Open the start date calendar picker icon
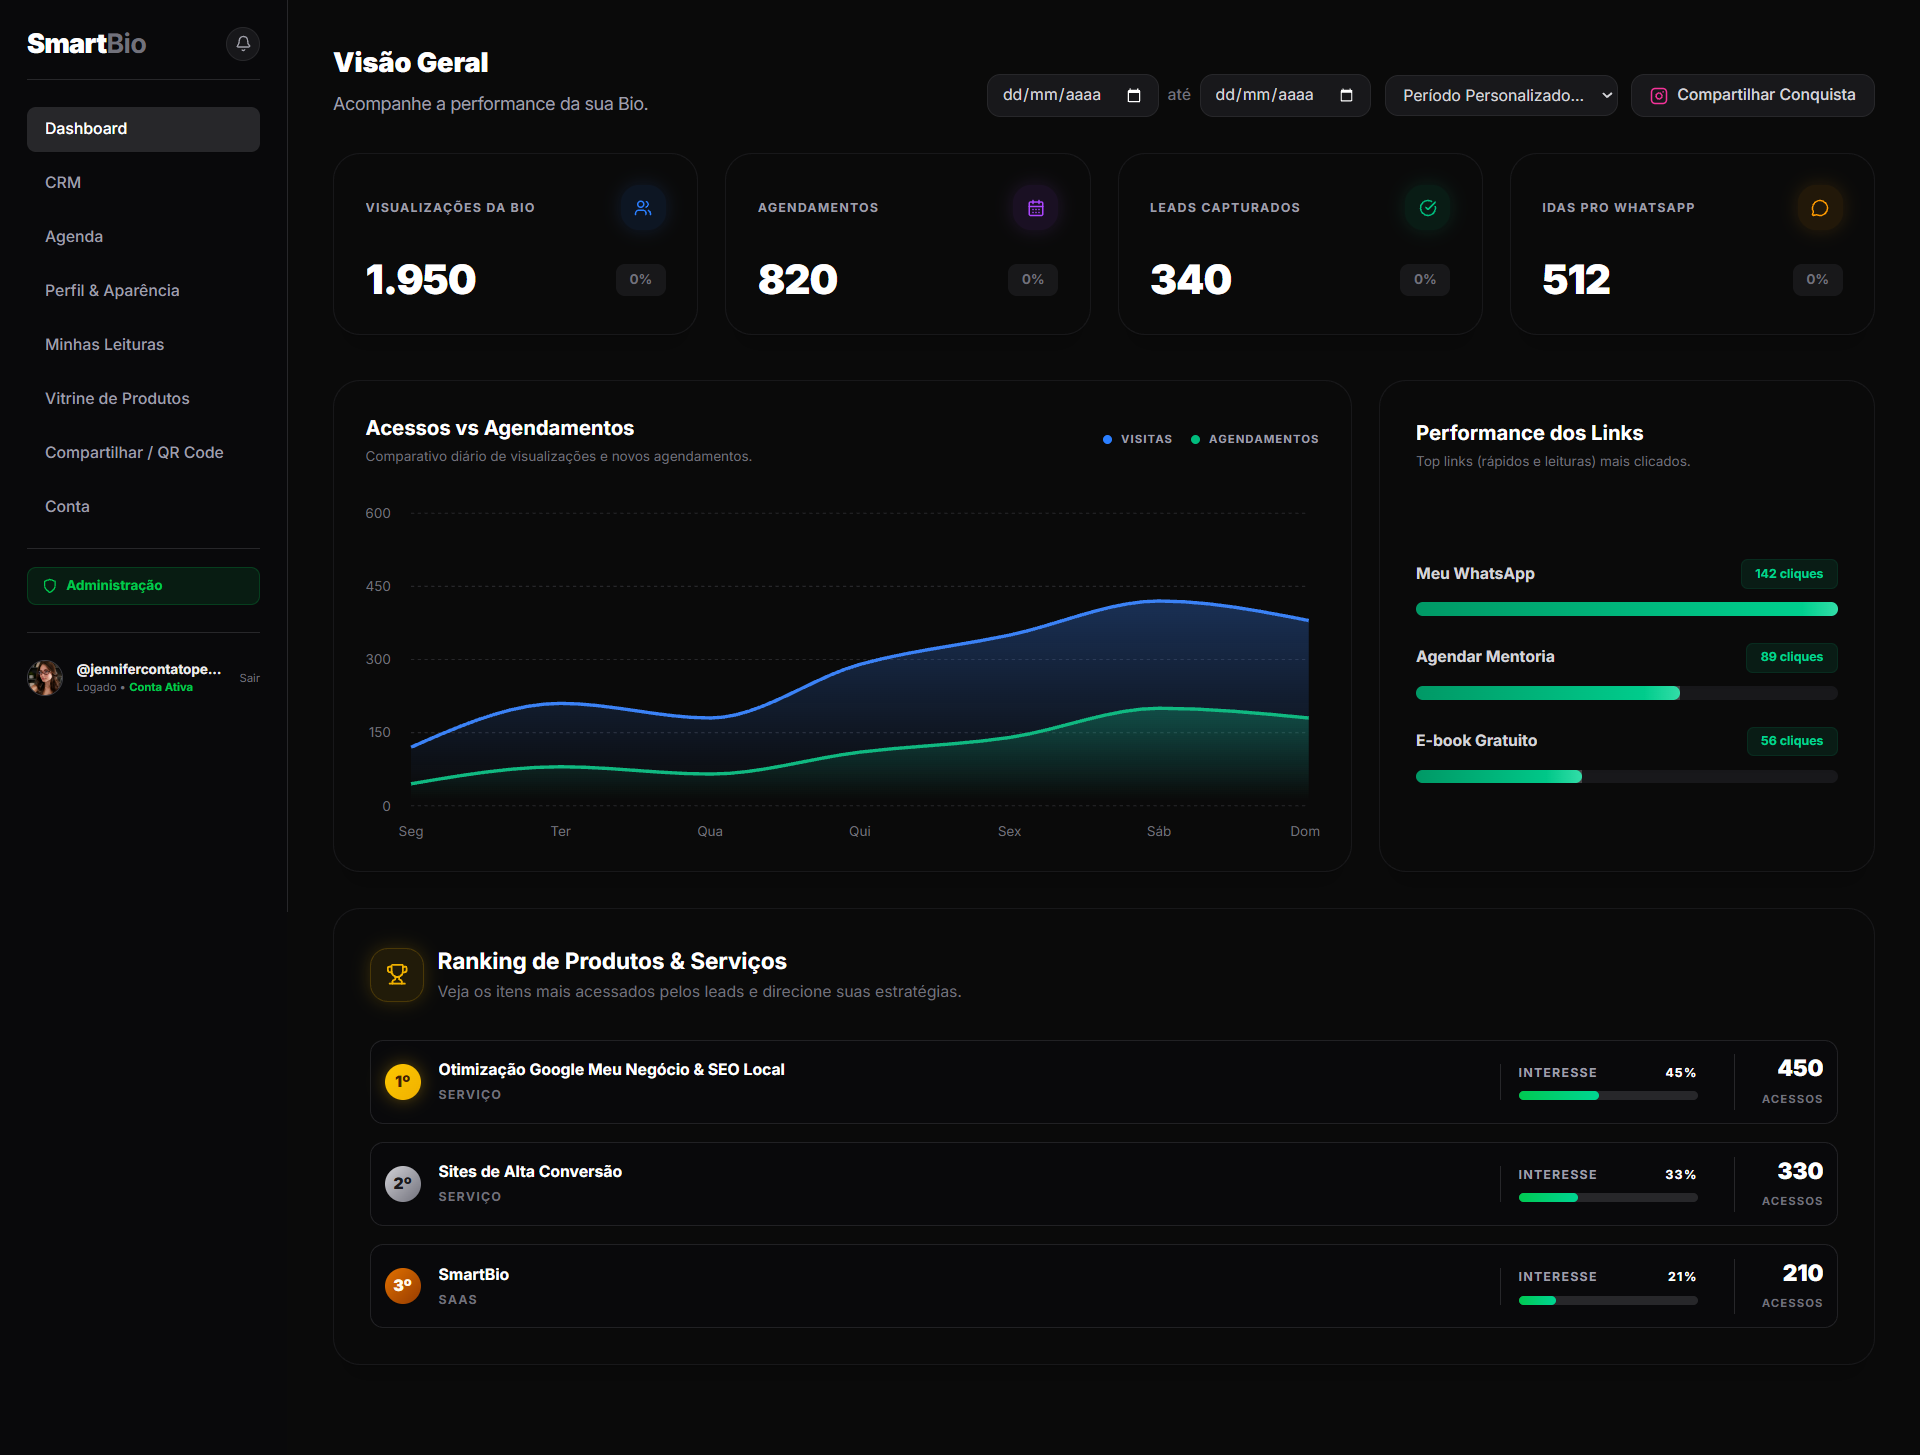This screenshot has width=1920, height=1455. (1134, 95)
